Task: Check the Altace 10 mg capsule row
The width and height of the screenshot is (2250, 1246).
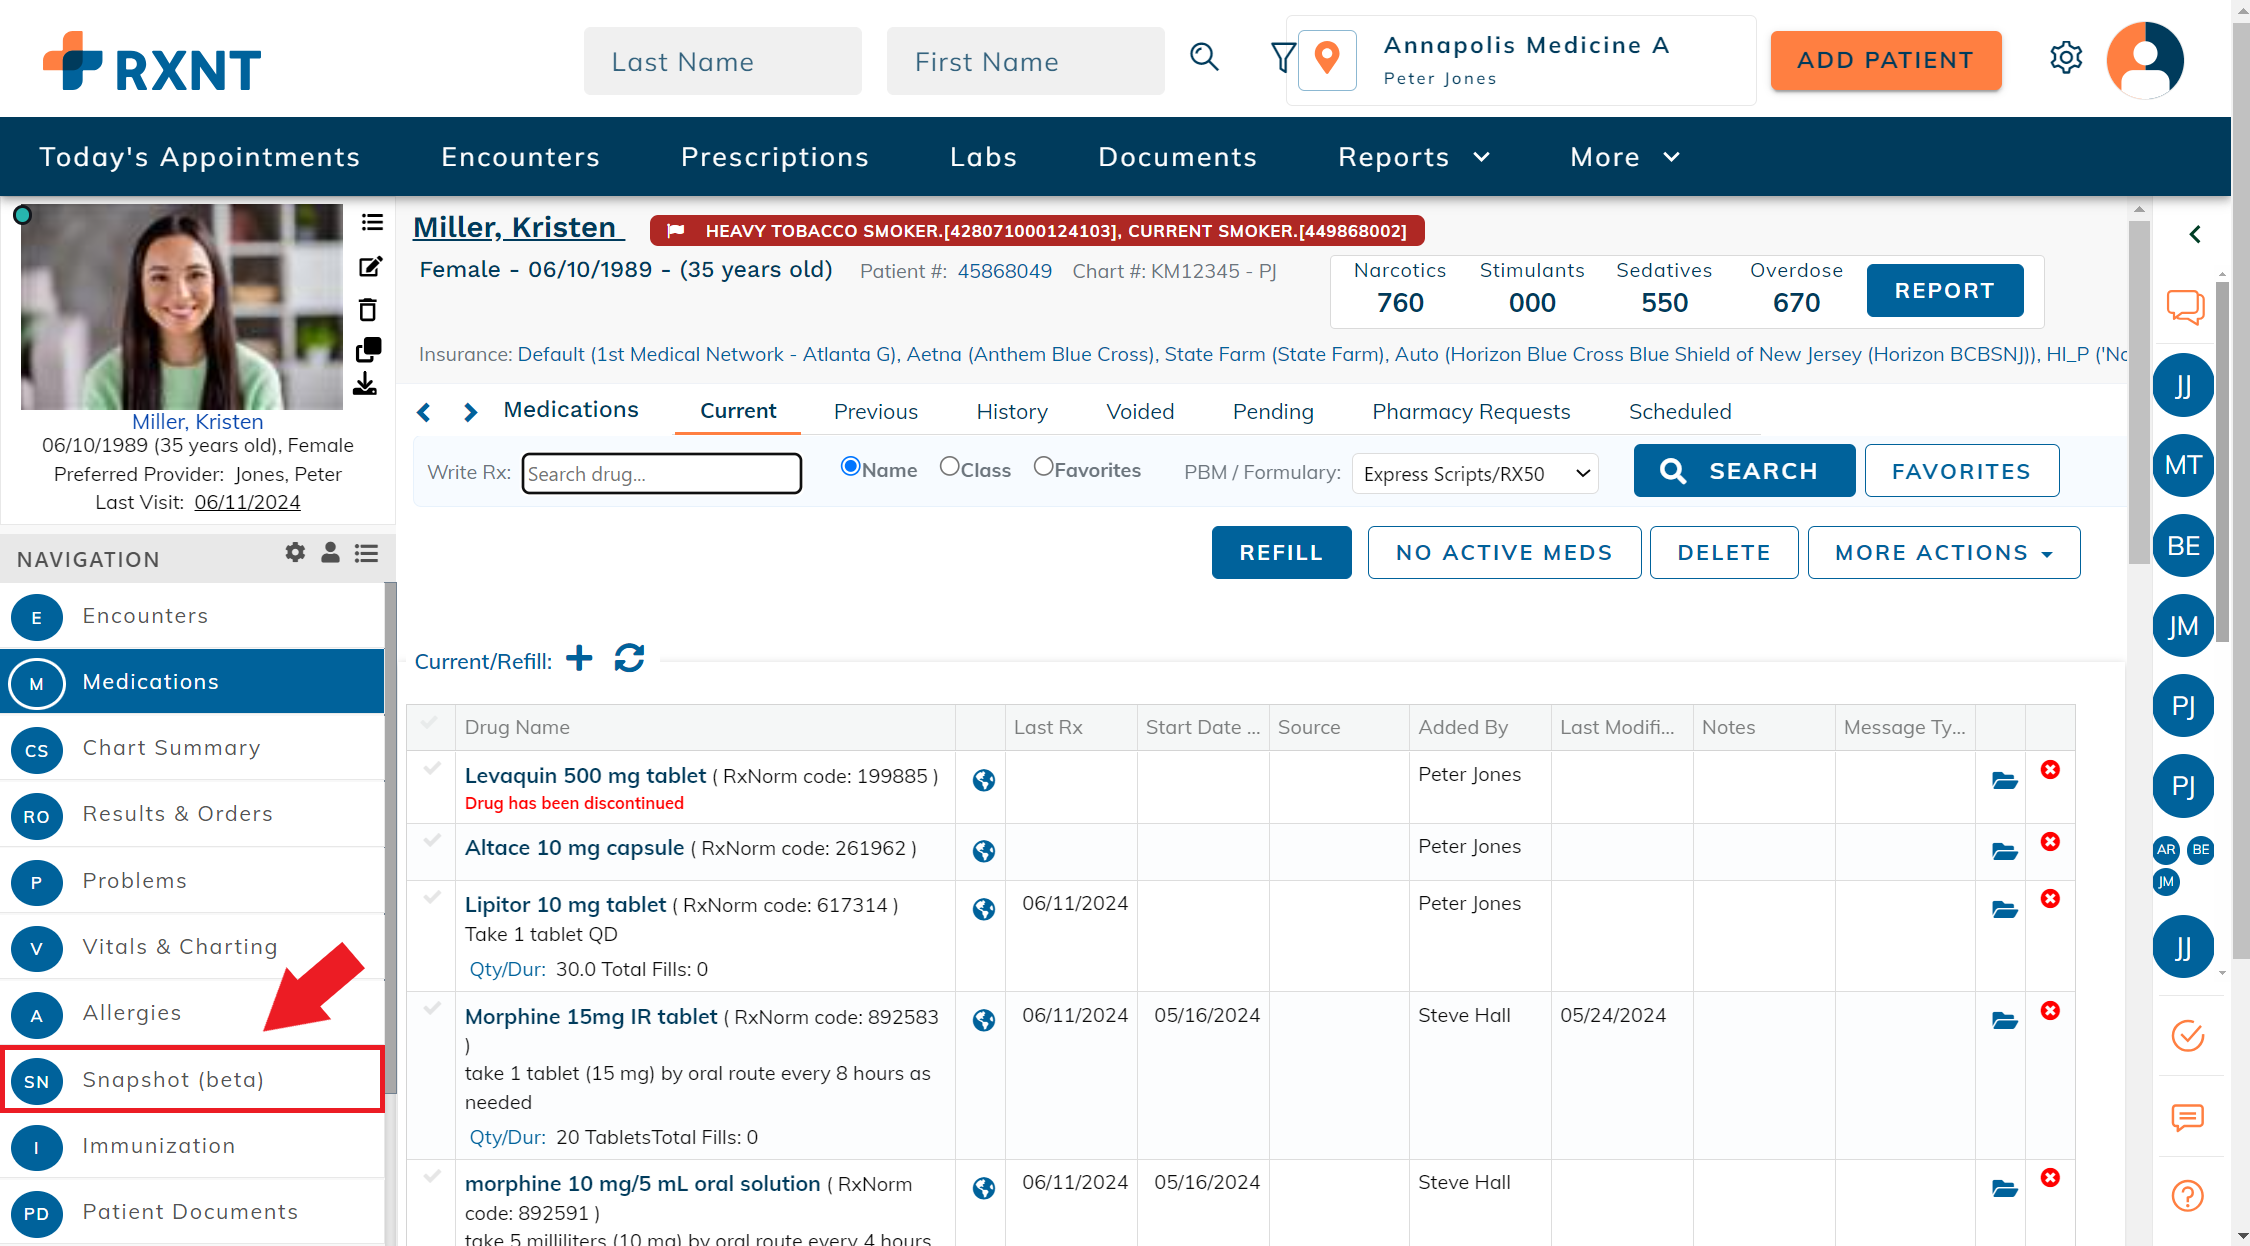Action: pos(432,840)
